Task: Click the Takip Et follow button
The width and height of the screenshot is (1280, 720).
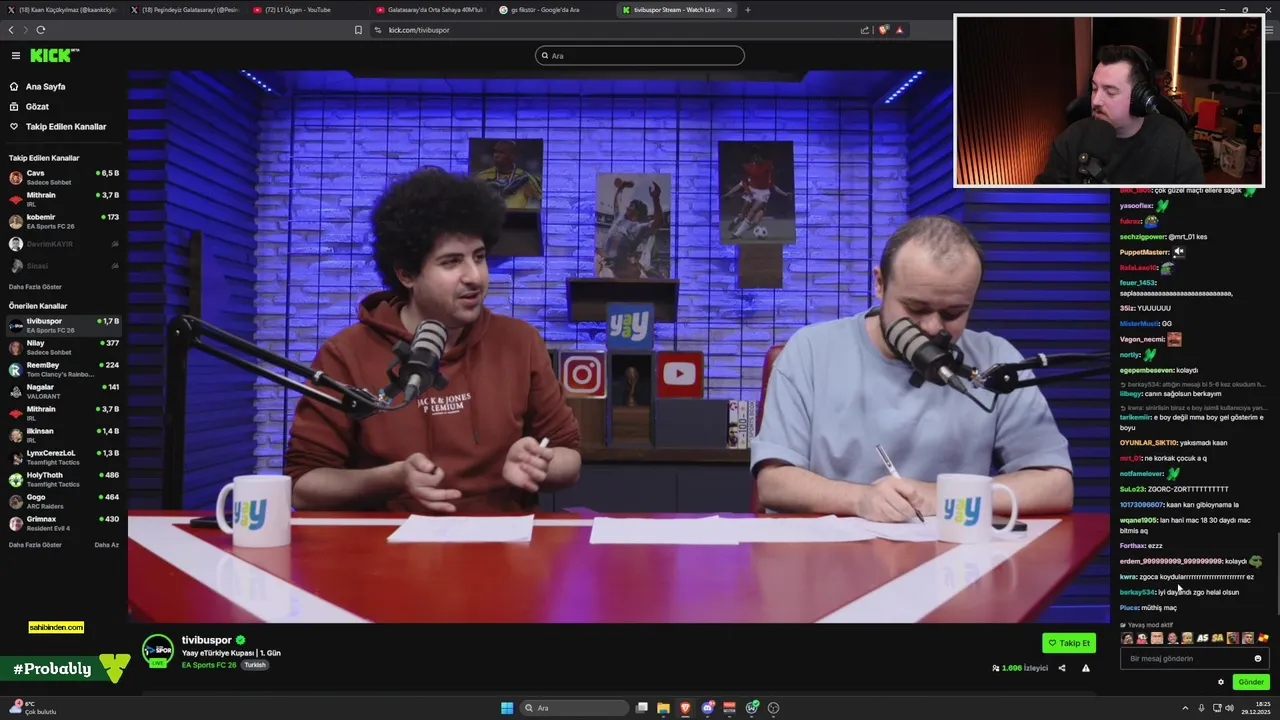Action: pyautogui.click(x=1069, y=643)
